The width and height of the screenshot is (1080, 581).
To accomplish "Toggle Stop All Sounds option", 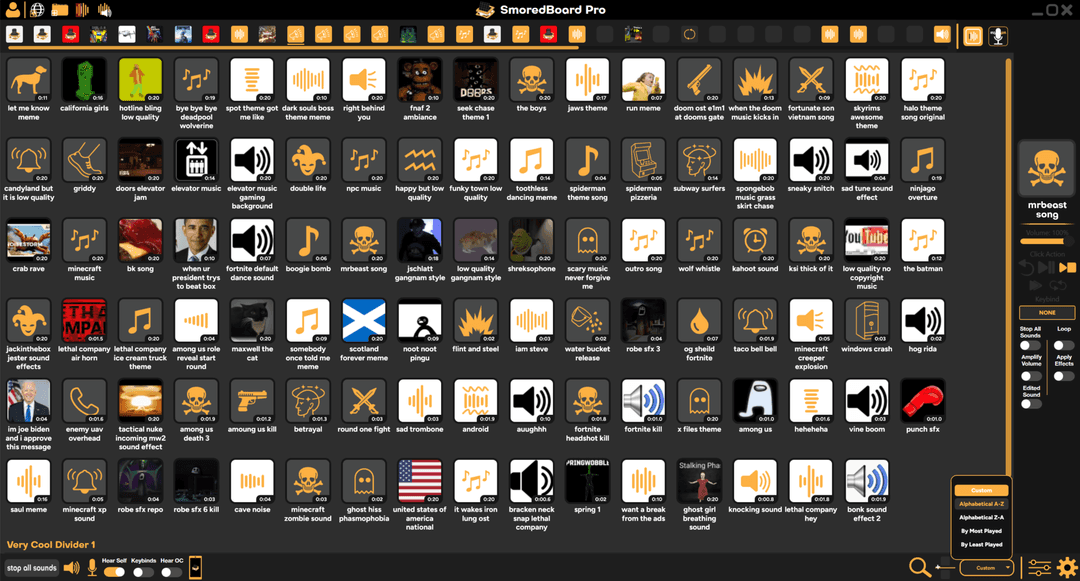I will click(1030, 346).
